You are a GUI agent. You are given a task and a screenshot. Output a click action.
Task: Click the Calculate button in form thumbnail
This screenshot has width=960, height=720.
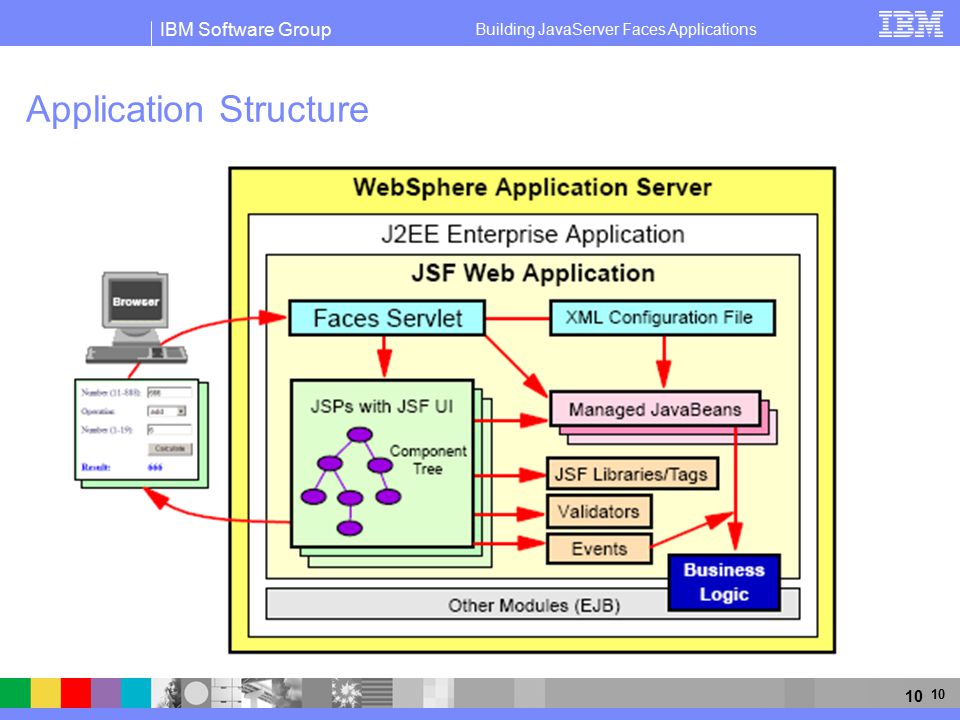170,449
